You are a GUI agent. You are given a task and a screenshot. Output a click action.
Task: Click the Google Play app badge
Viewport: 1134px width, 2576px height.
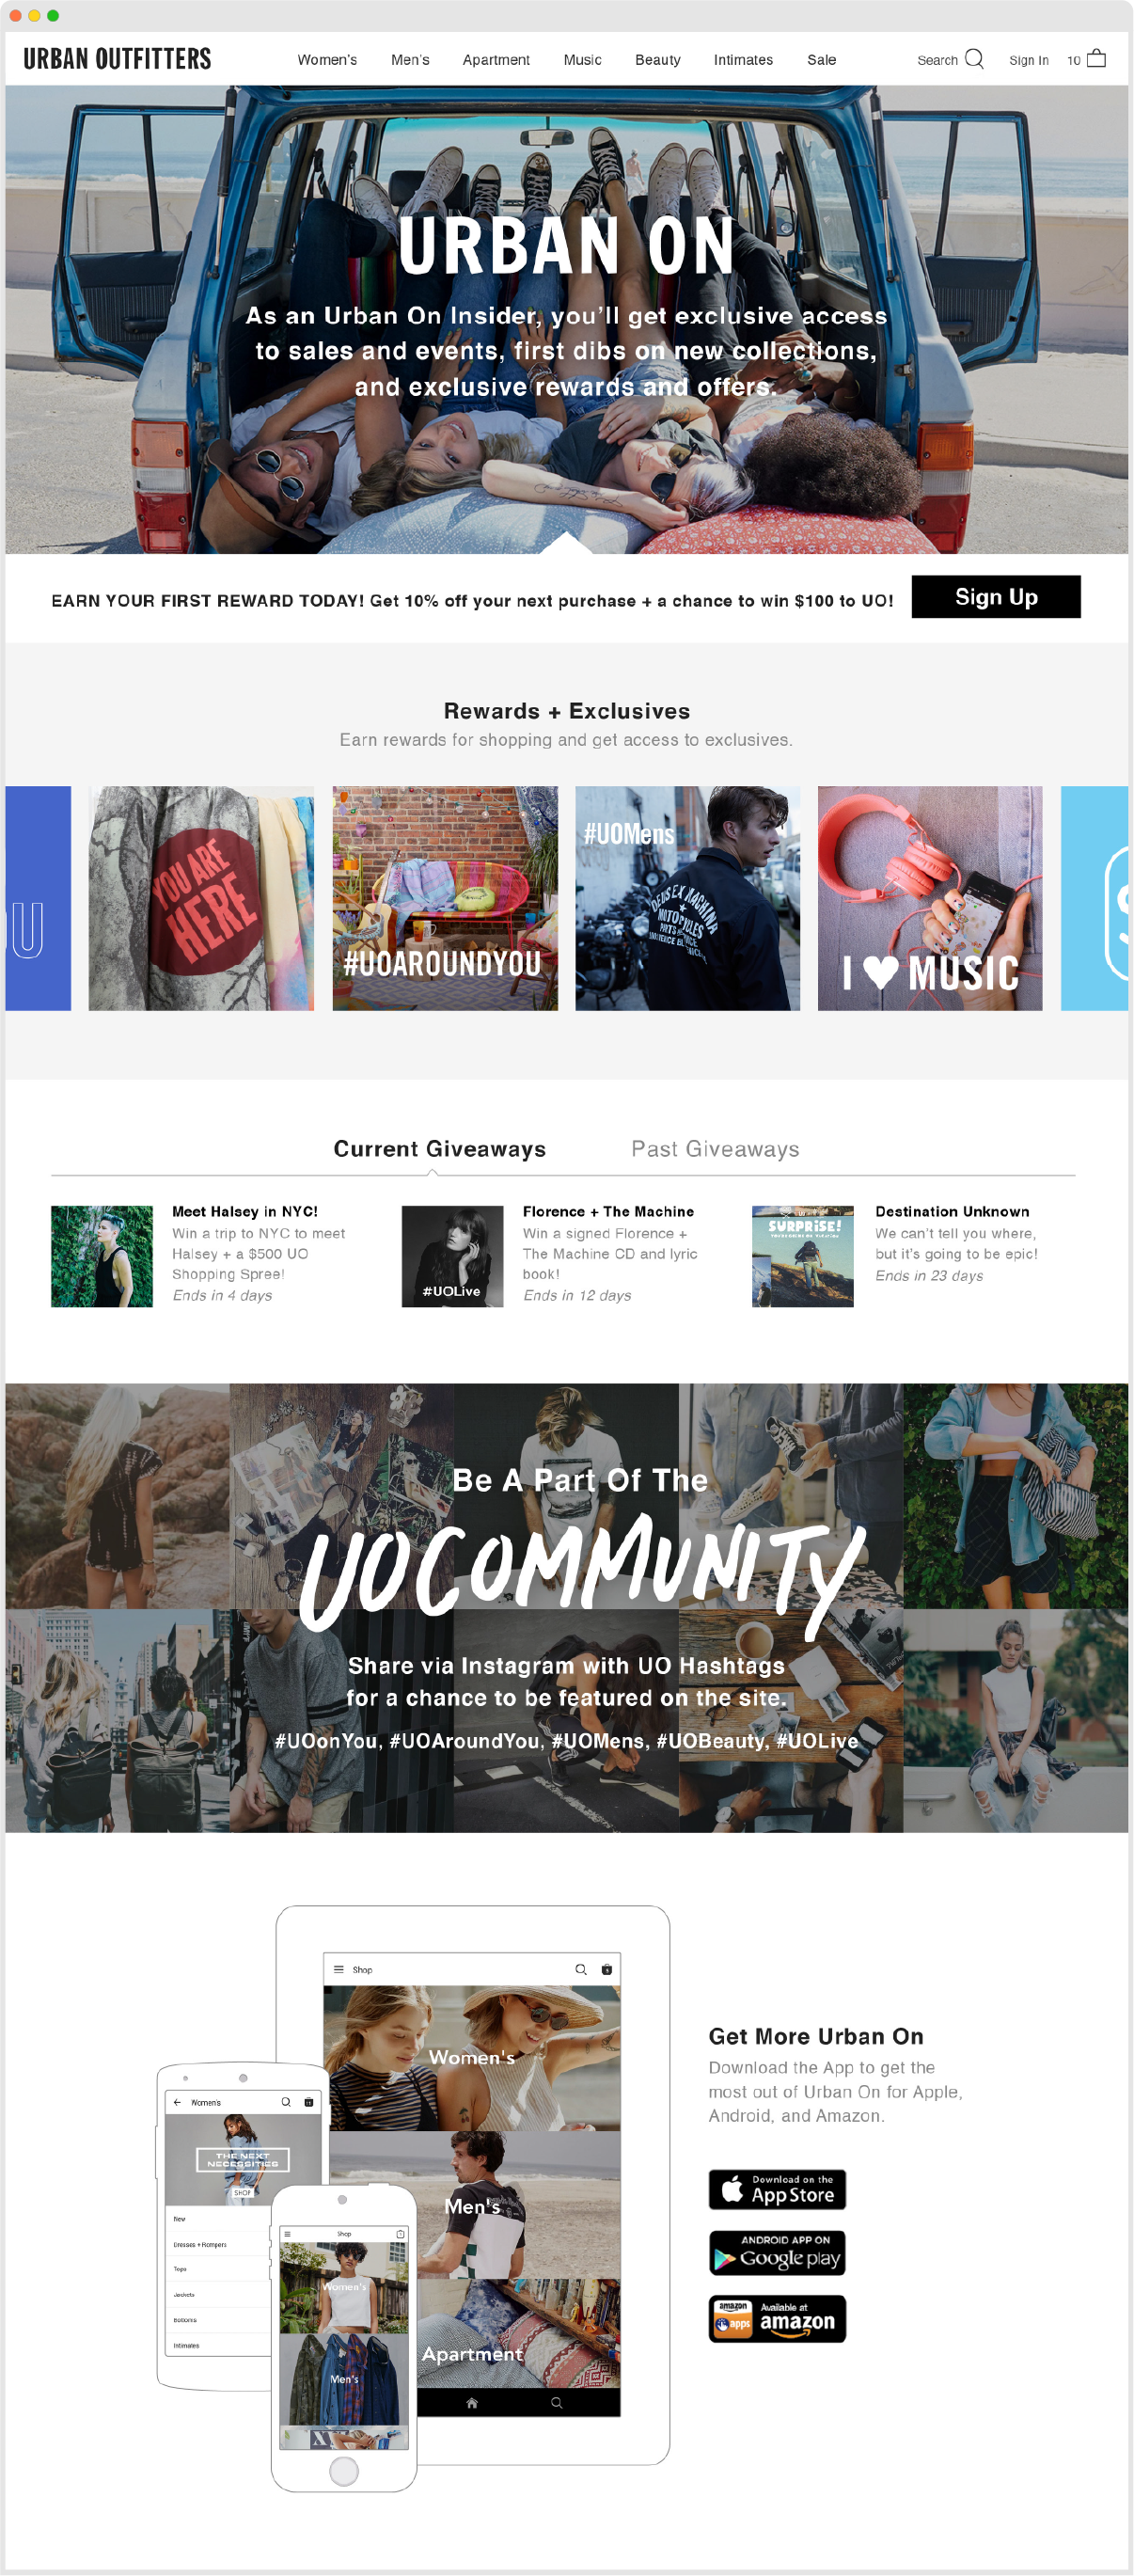point(777,2253)
